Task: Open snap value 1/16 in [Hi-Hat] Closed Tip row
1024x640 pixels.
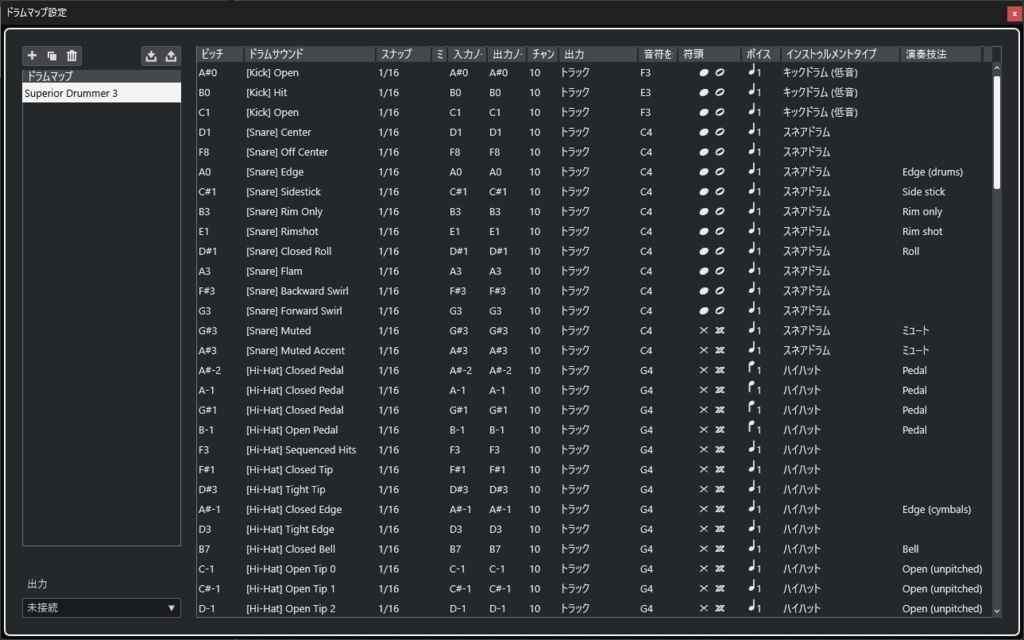Action: (x=389, y=470)
